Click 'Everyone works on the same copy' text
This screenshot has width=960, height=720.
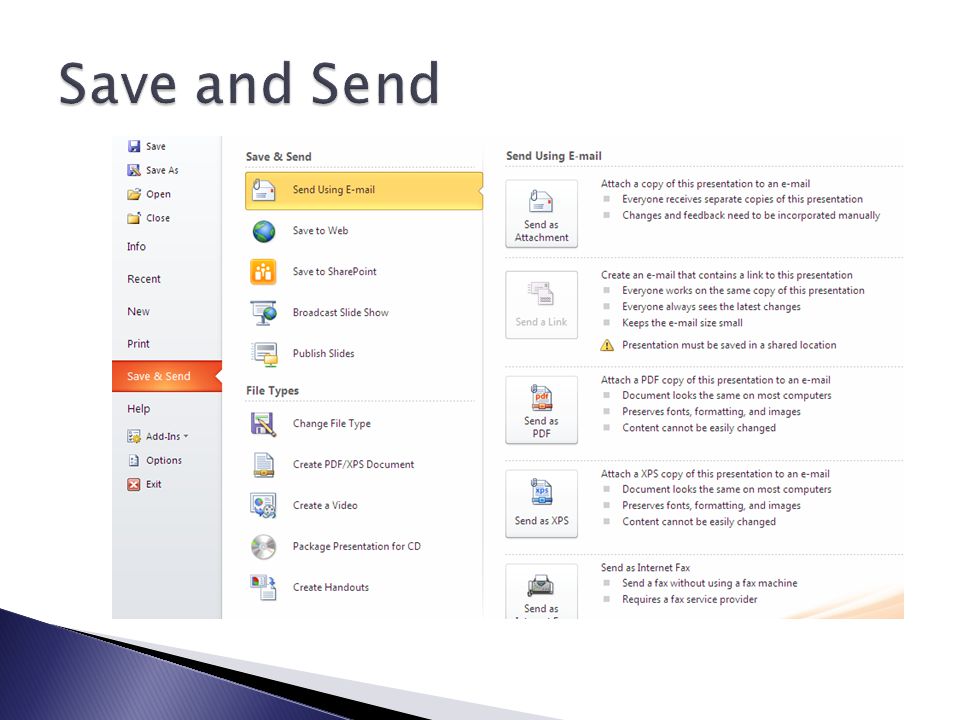pyautogui.click(x=743, y=291)
